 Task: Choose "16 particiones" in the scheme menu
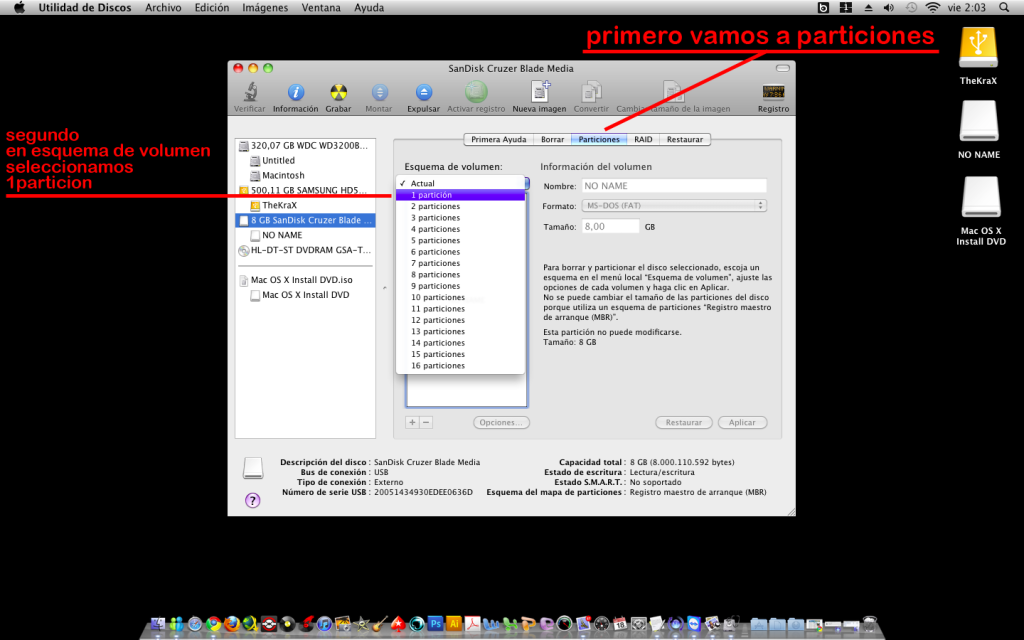pos(460,366)
